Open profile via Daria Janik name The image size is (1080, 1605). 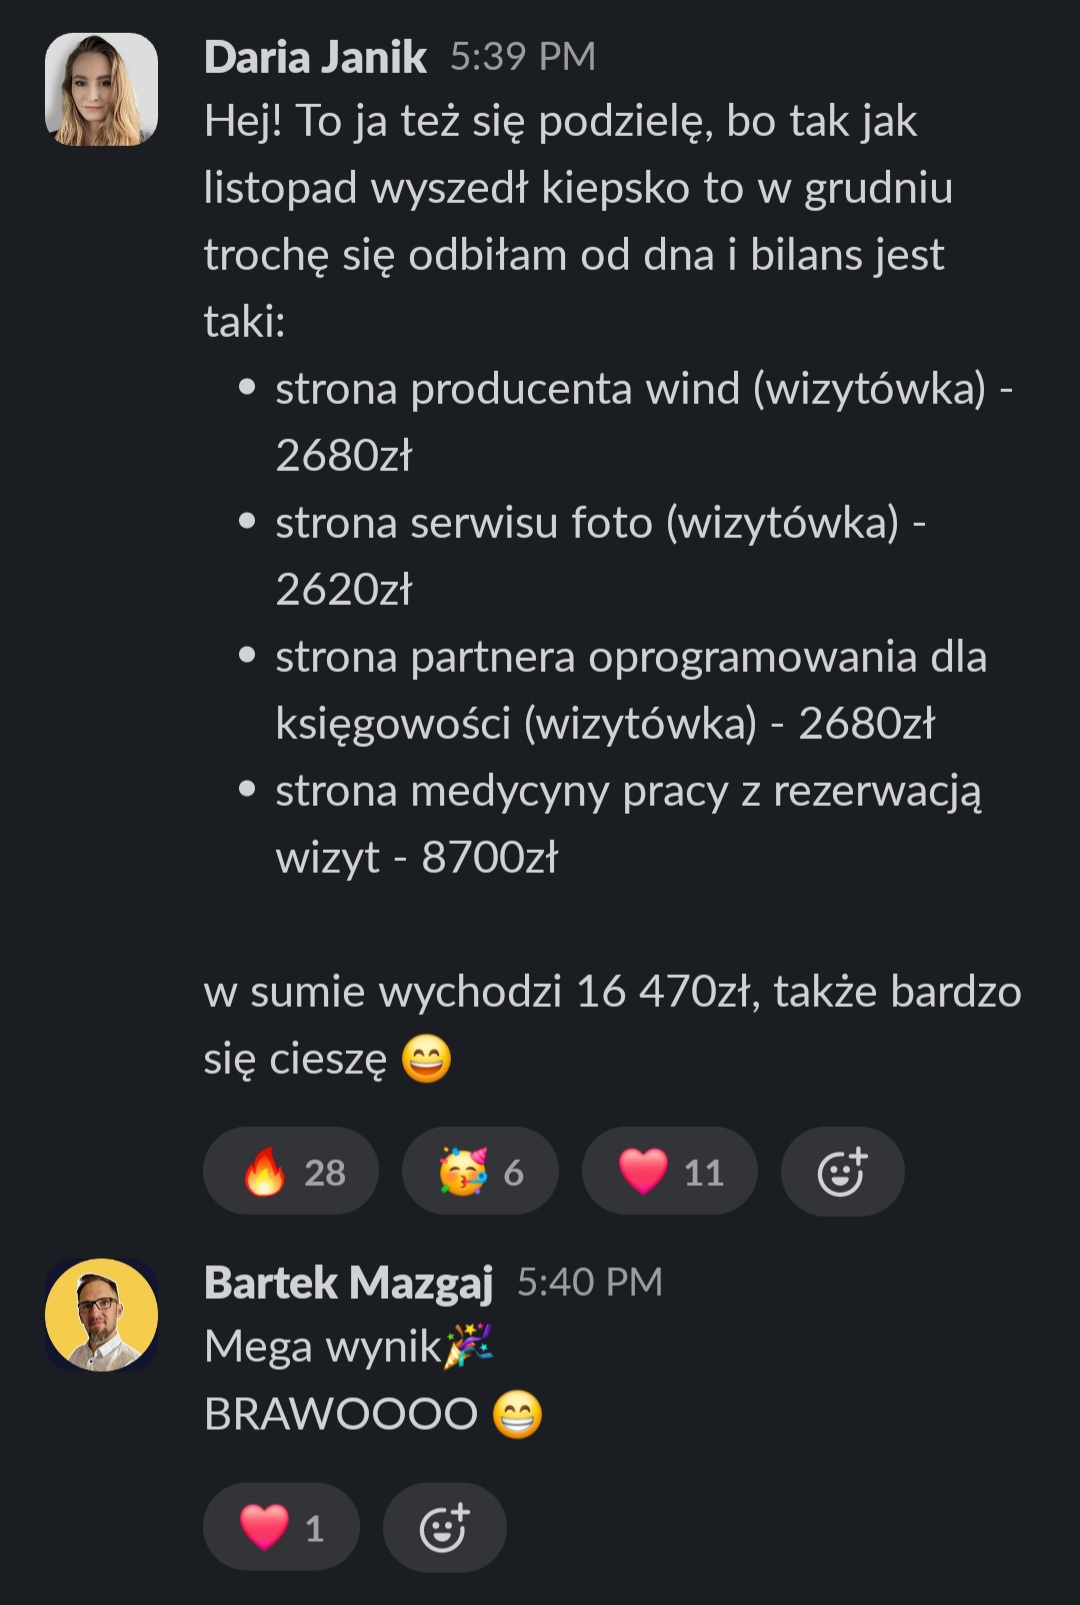(315, 57)
